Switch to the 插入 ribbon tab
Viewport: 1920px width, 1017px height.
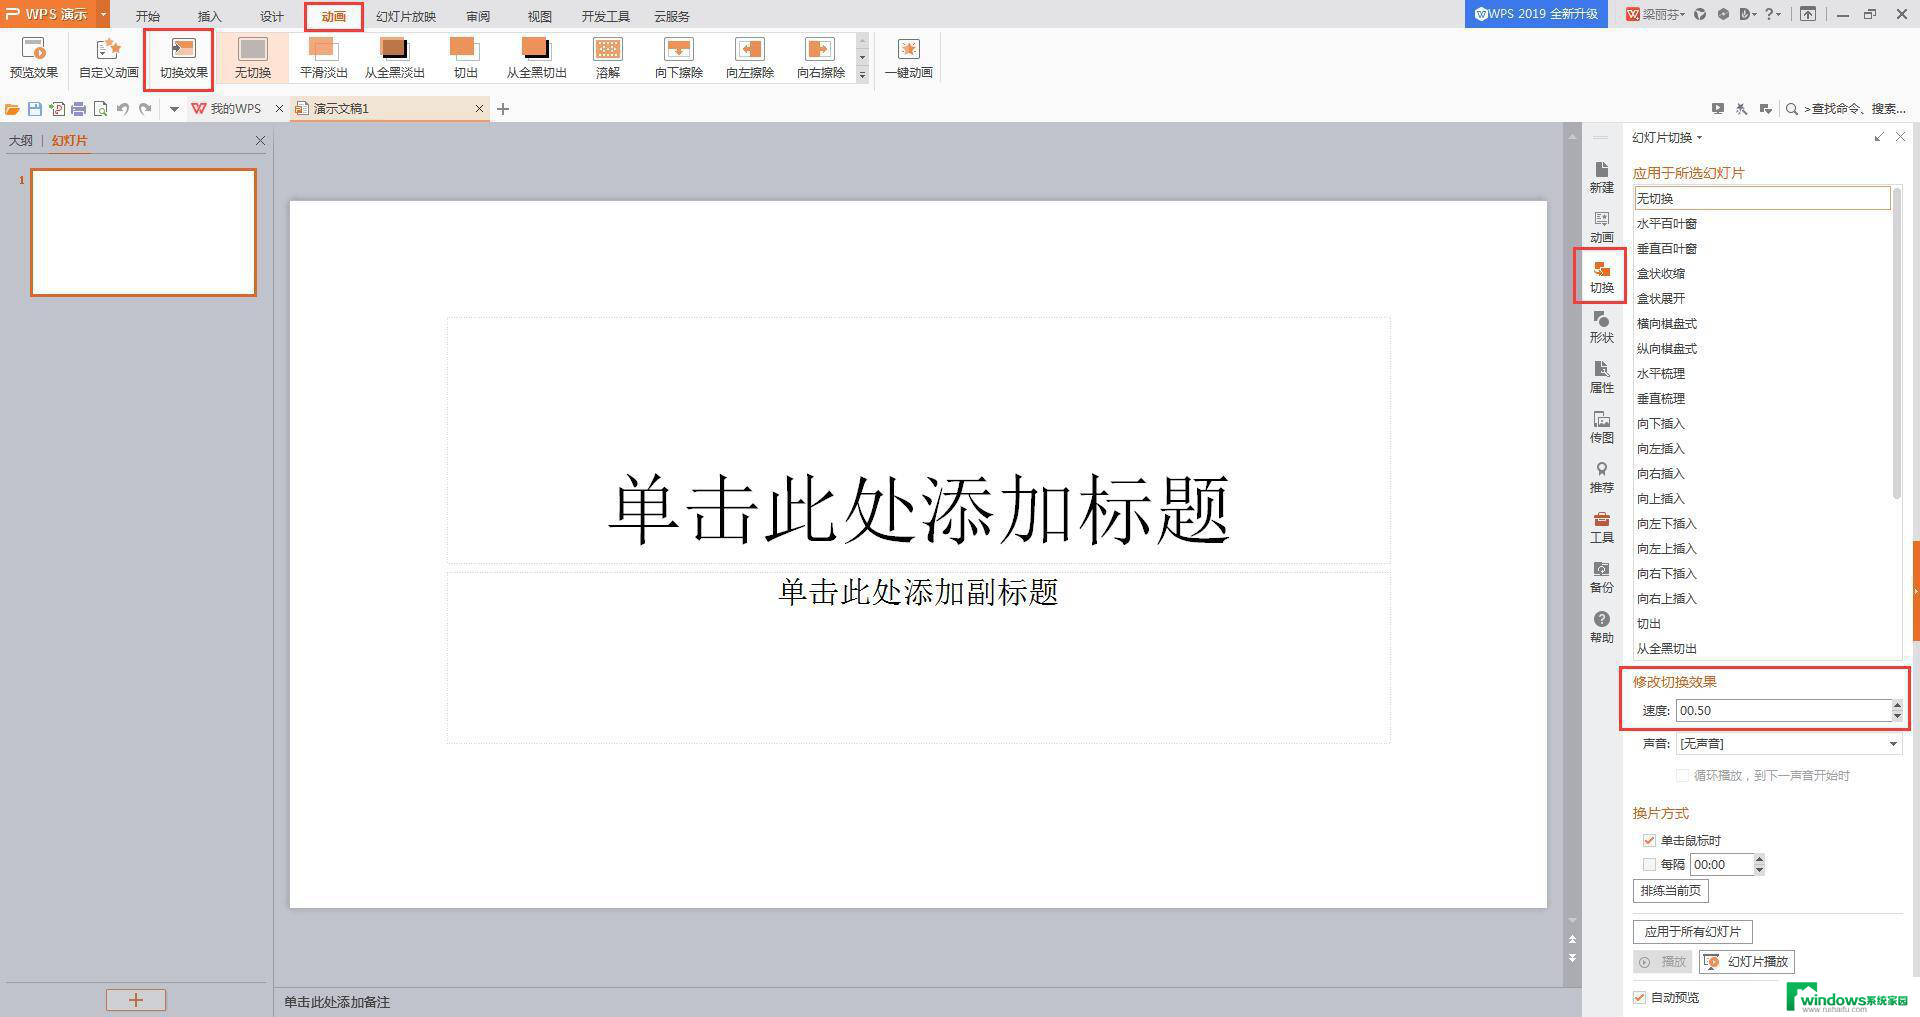(x=209, y=16)
